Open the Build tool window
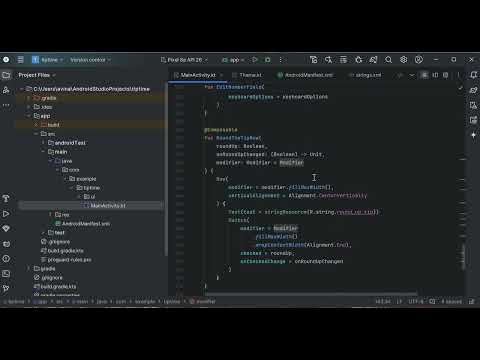This screenshot has width=480, height=360. (x=6, y=199)
